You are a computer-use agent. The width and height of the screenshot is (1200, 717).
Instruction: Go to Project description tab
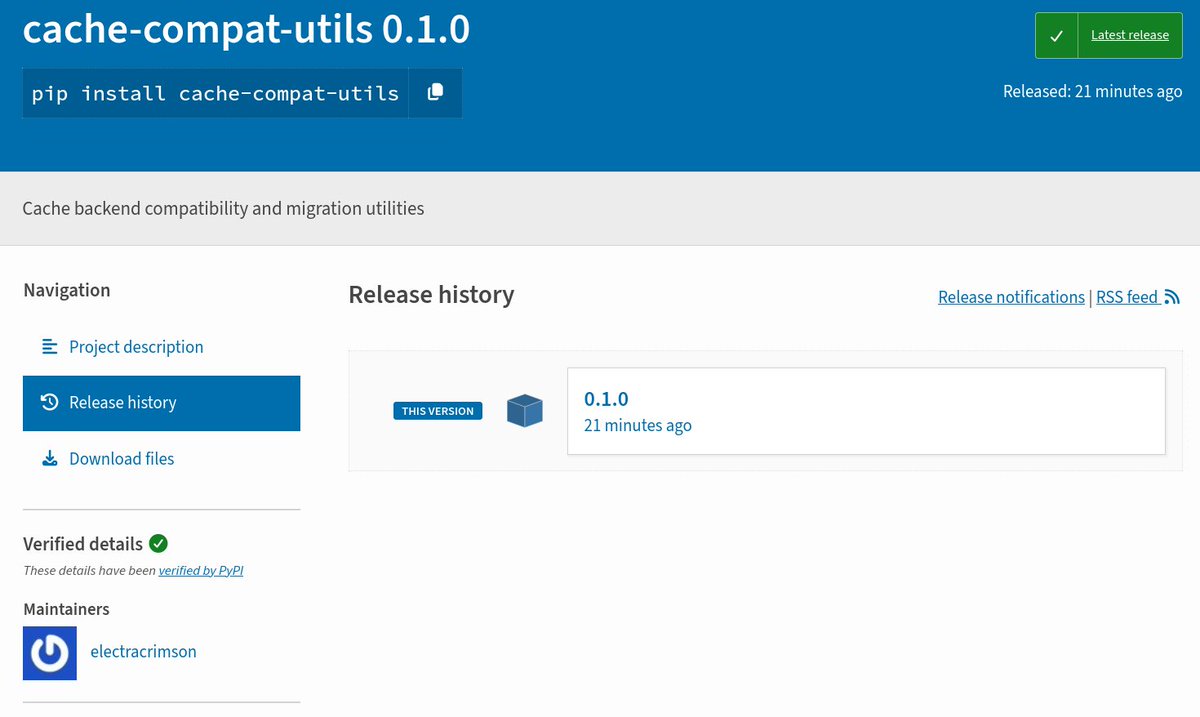pos(161,347)
